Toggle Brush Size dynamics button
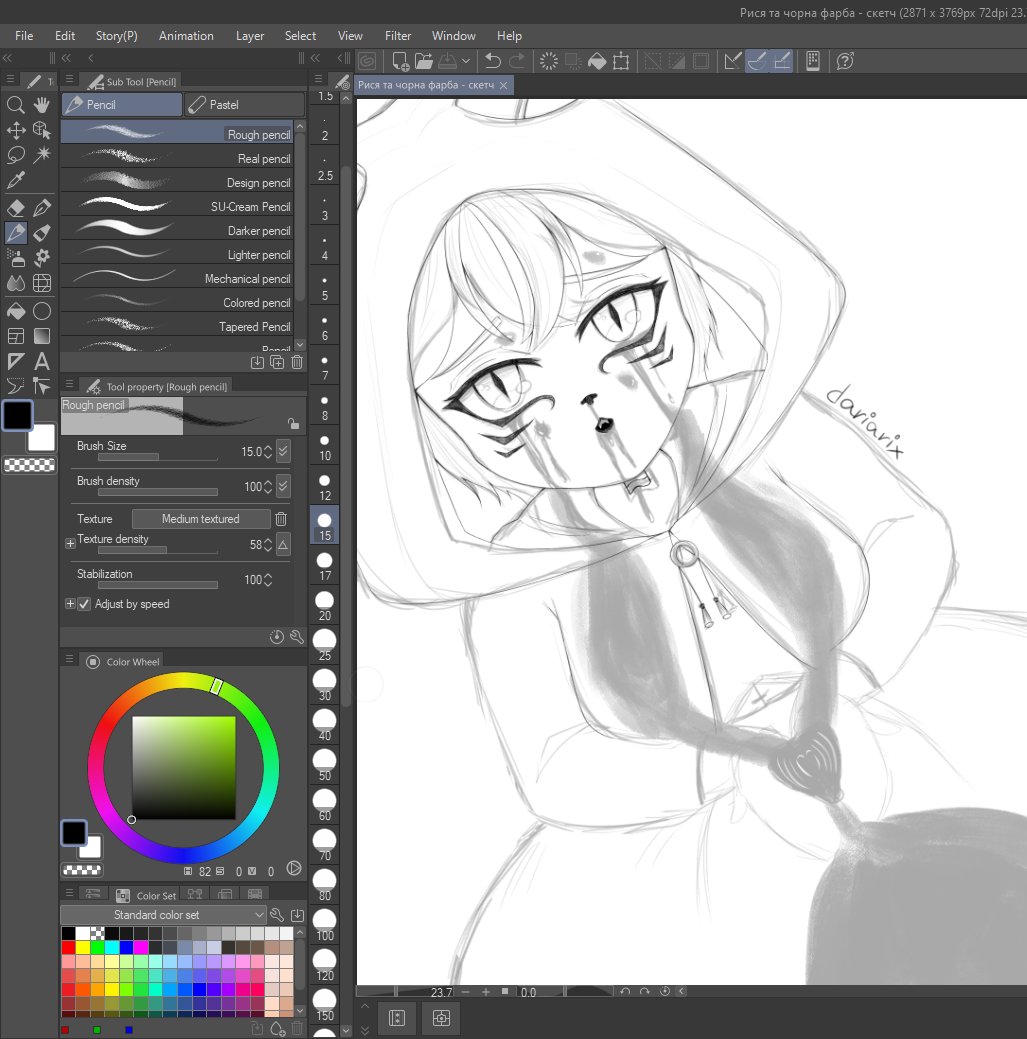This screenshot has width=1027, height=1039. click(x=283, y=451)
